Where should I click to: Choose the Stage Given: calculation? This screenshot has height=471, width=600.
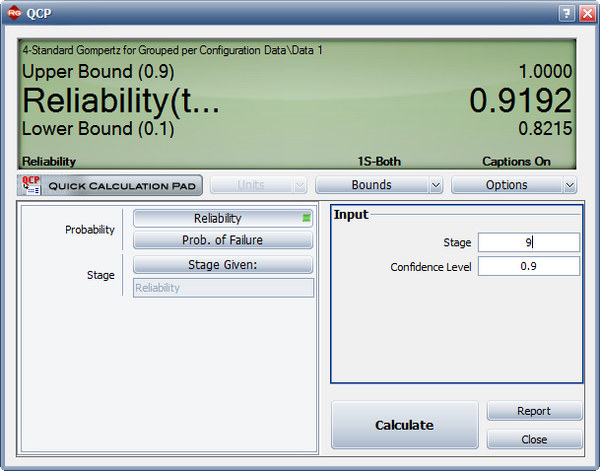click(223, 265)
